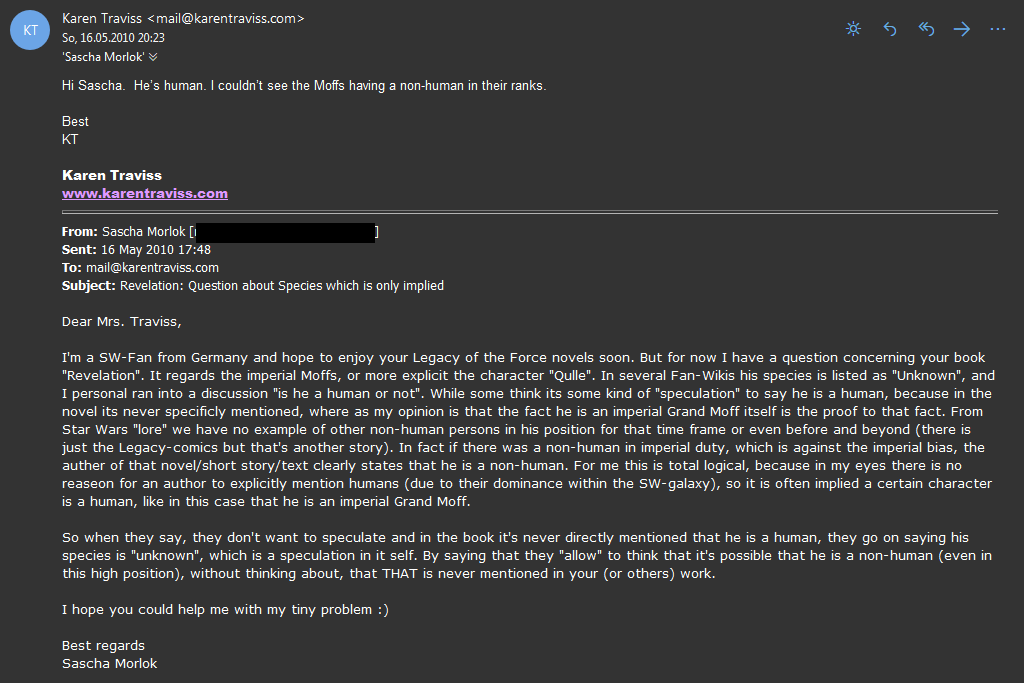Image resolution: width=1024 pixels, height=683 pixels.
Task: Select the 'Sascha Morlok' recipient in header
Action: [103, 57]
